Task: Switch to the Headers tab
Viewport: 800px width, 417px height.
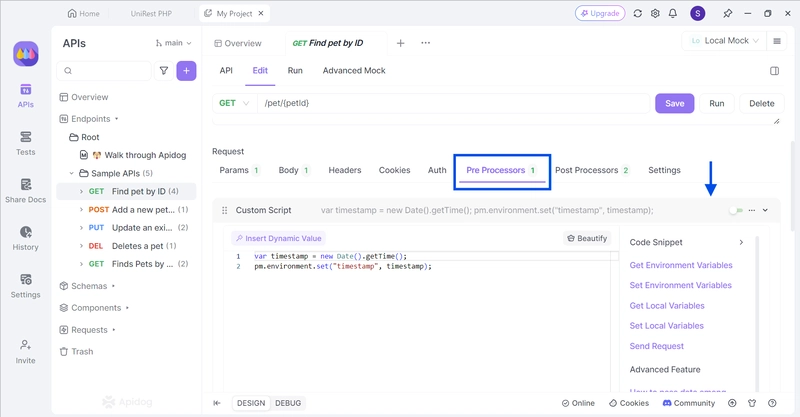Action: coord(344,170)
